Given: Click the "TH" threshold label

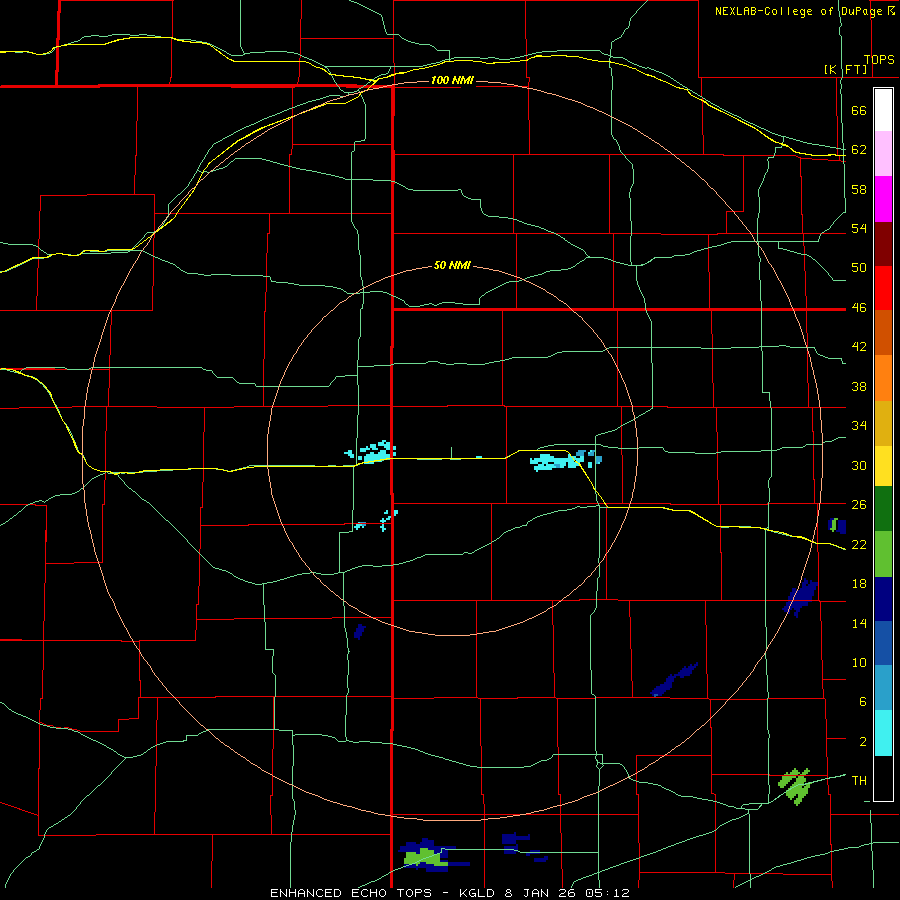Looking at the screenshot, I should [859, 781].
